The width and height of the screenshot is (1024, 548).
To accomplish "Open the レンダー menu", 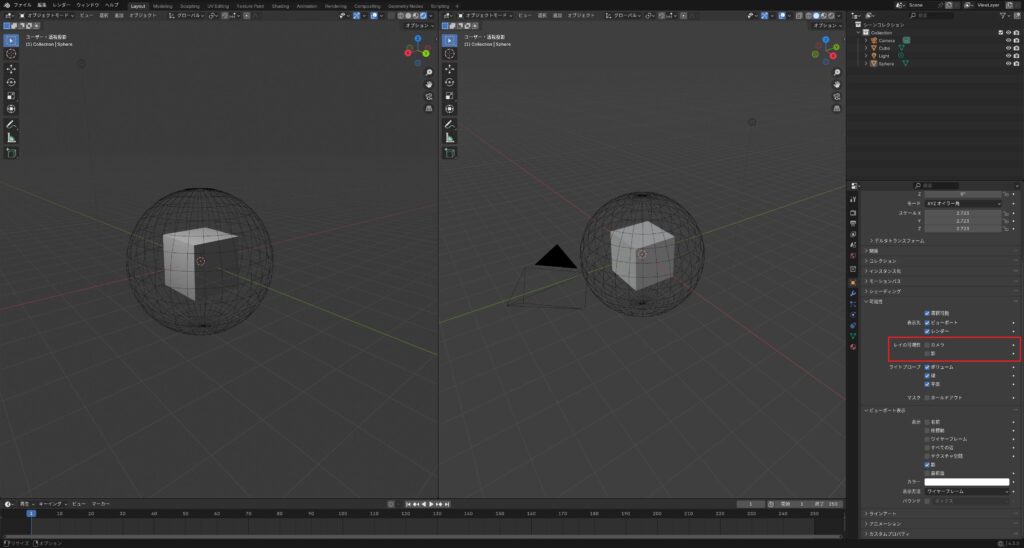I will (x=61, y=5).
